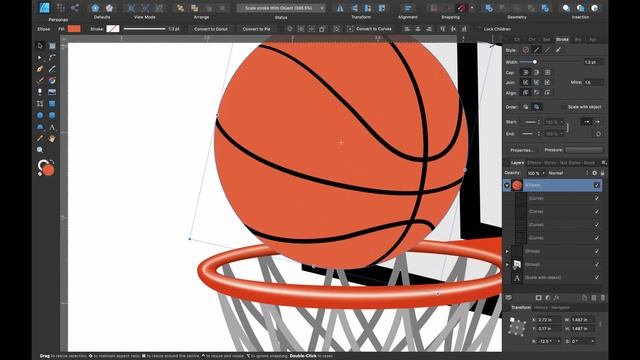Click the Flip Horizontal transform icon
The height and width of the screenshot is (360, 640).
[340, 8]
